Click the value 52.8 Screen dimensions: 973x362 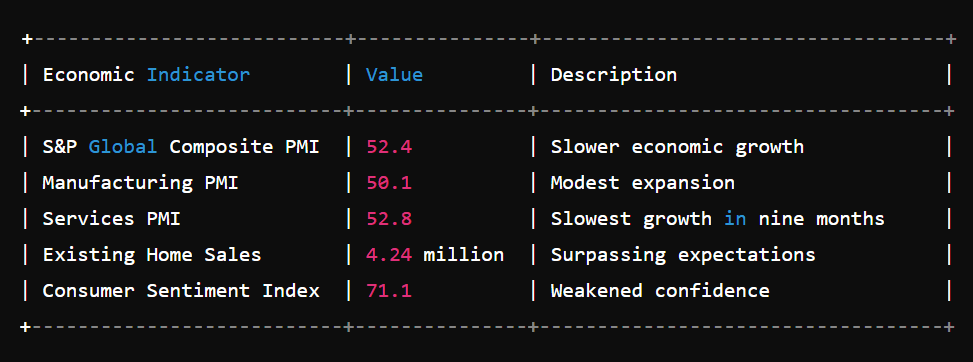tap(389, 219)
